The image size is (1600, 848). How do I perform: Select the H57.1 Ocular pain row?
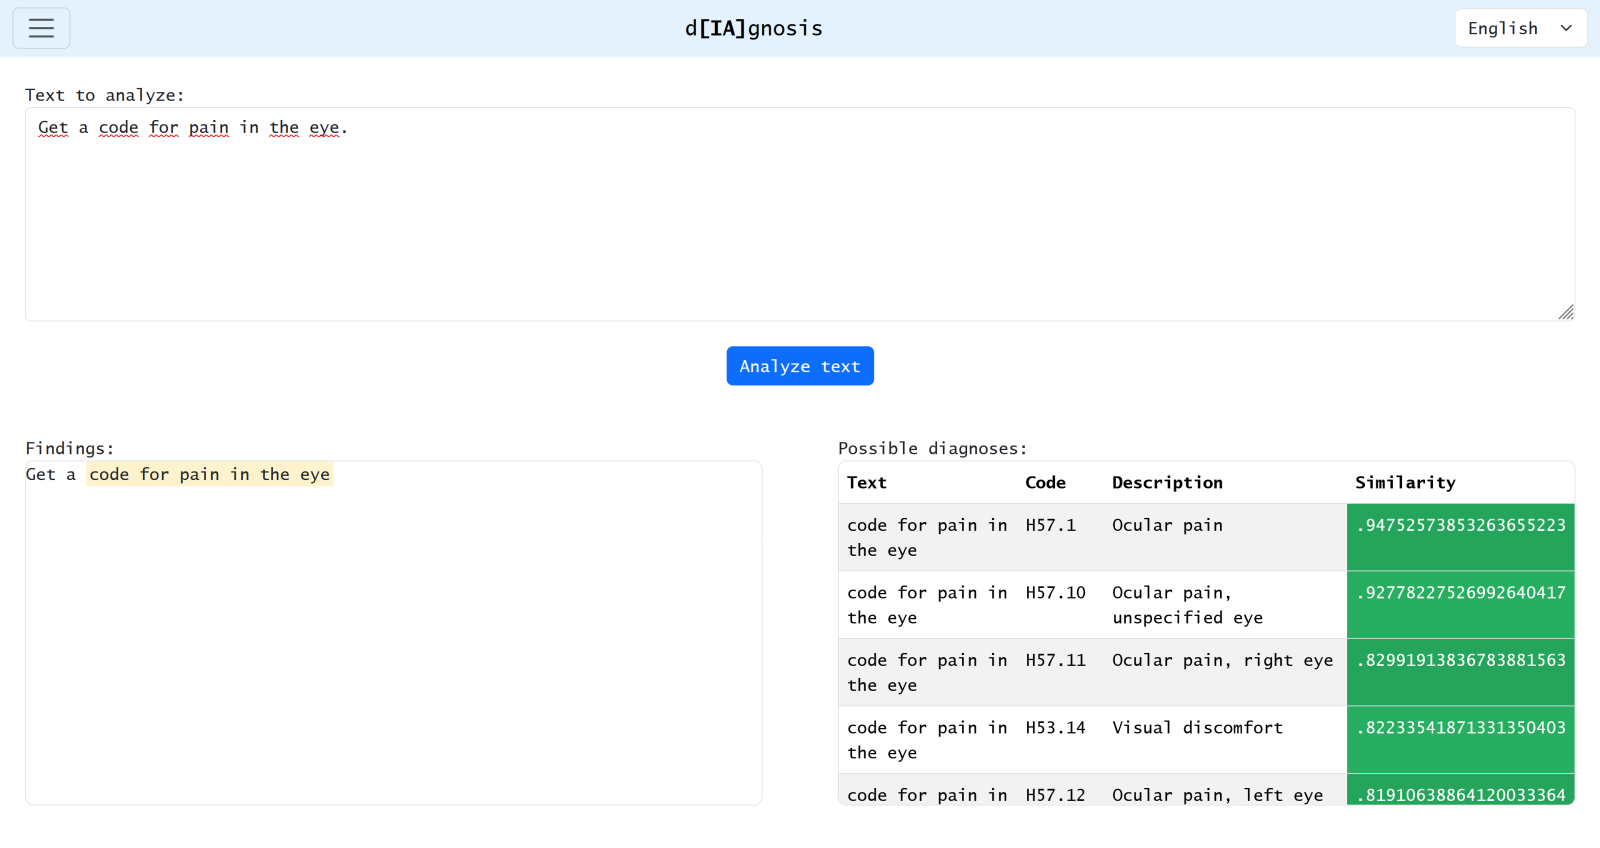(x=1166, y=526)
